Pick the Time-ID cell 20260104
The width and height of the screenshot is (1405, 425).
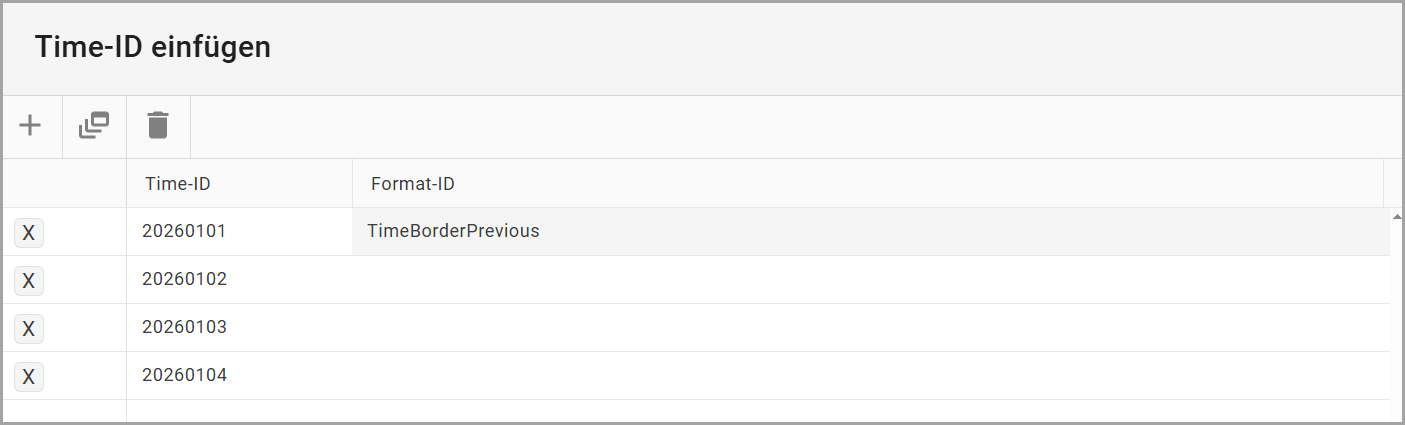[185, 375]
